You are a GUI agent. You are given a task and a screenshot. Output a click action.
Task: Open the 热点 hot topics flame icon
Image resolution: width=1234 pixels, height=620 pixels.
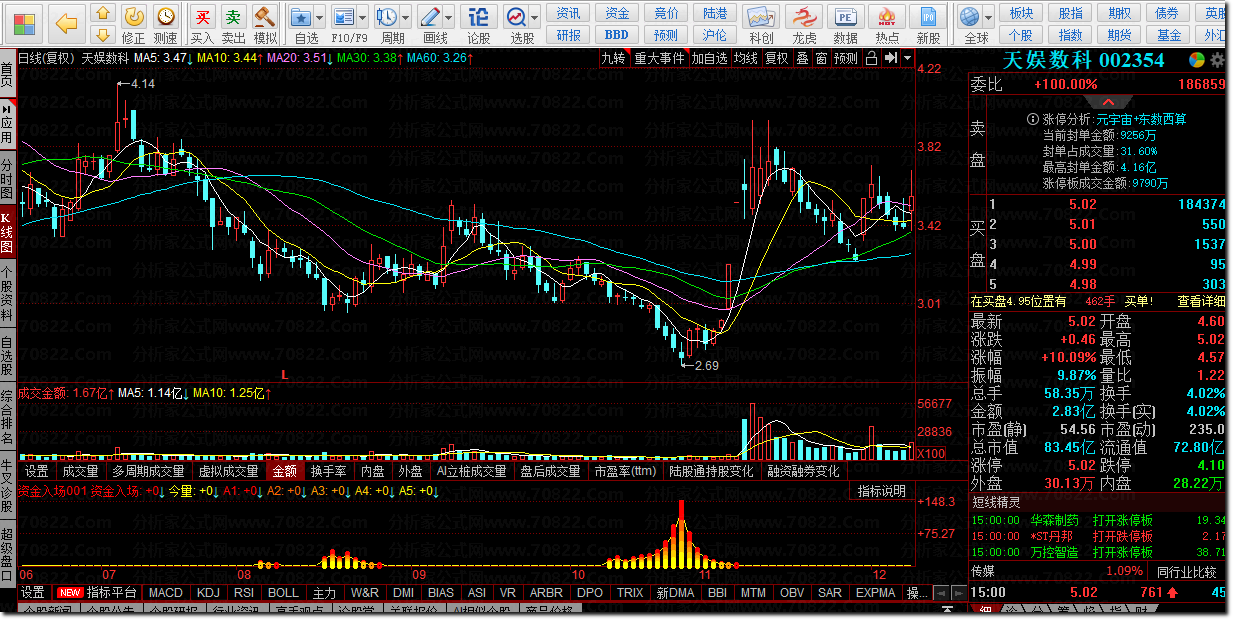[887, 17]
